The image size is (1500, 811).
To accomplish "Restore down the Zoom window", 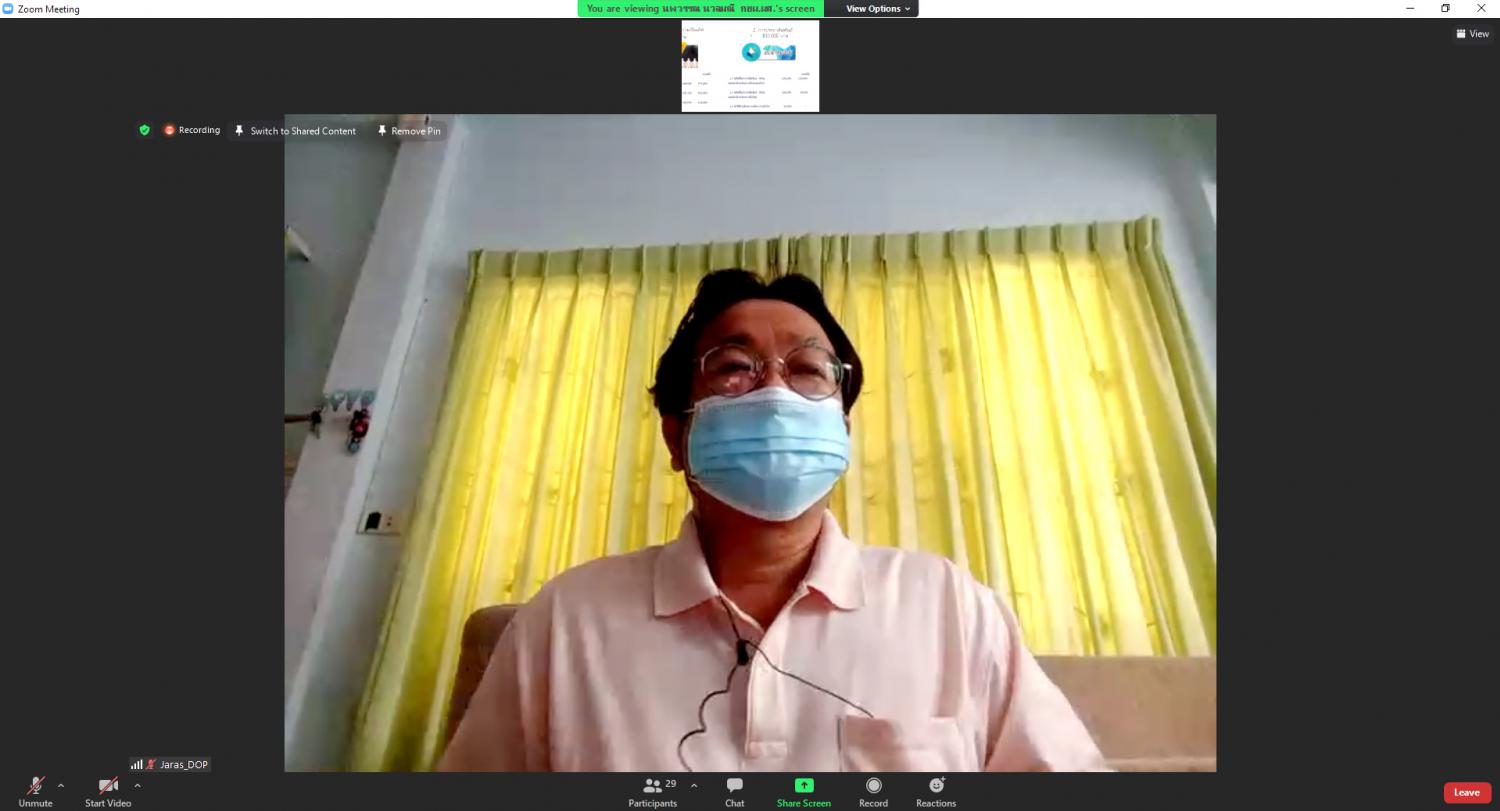I will [x=1445, y=9].
